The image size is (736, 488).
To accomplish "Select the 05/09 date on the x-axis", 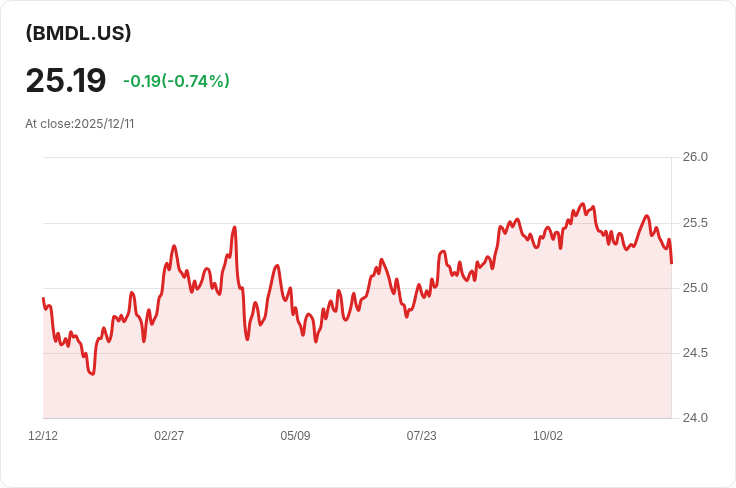I will [295, 436].
